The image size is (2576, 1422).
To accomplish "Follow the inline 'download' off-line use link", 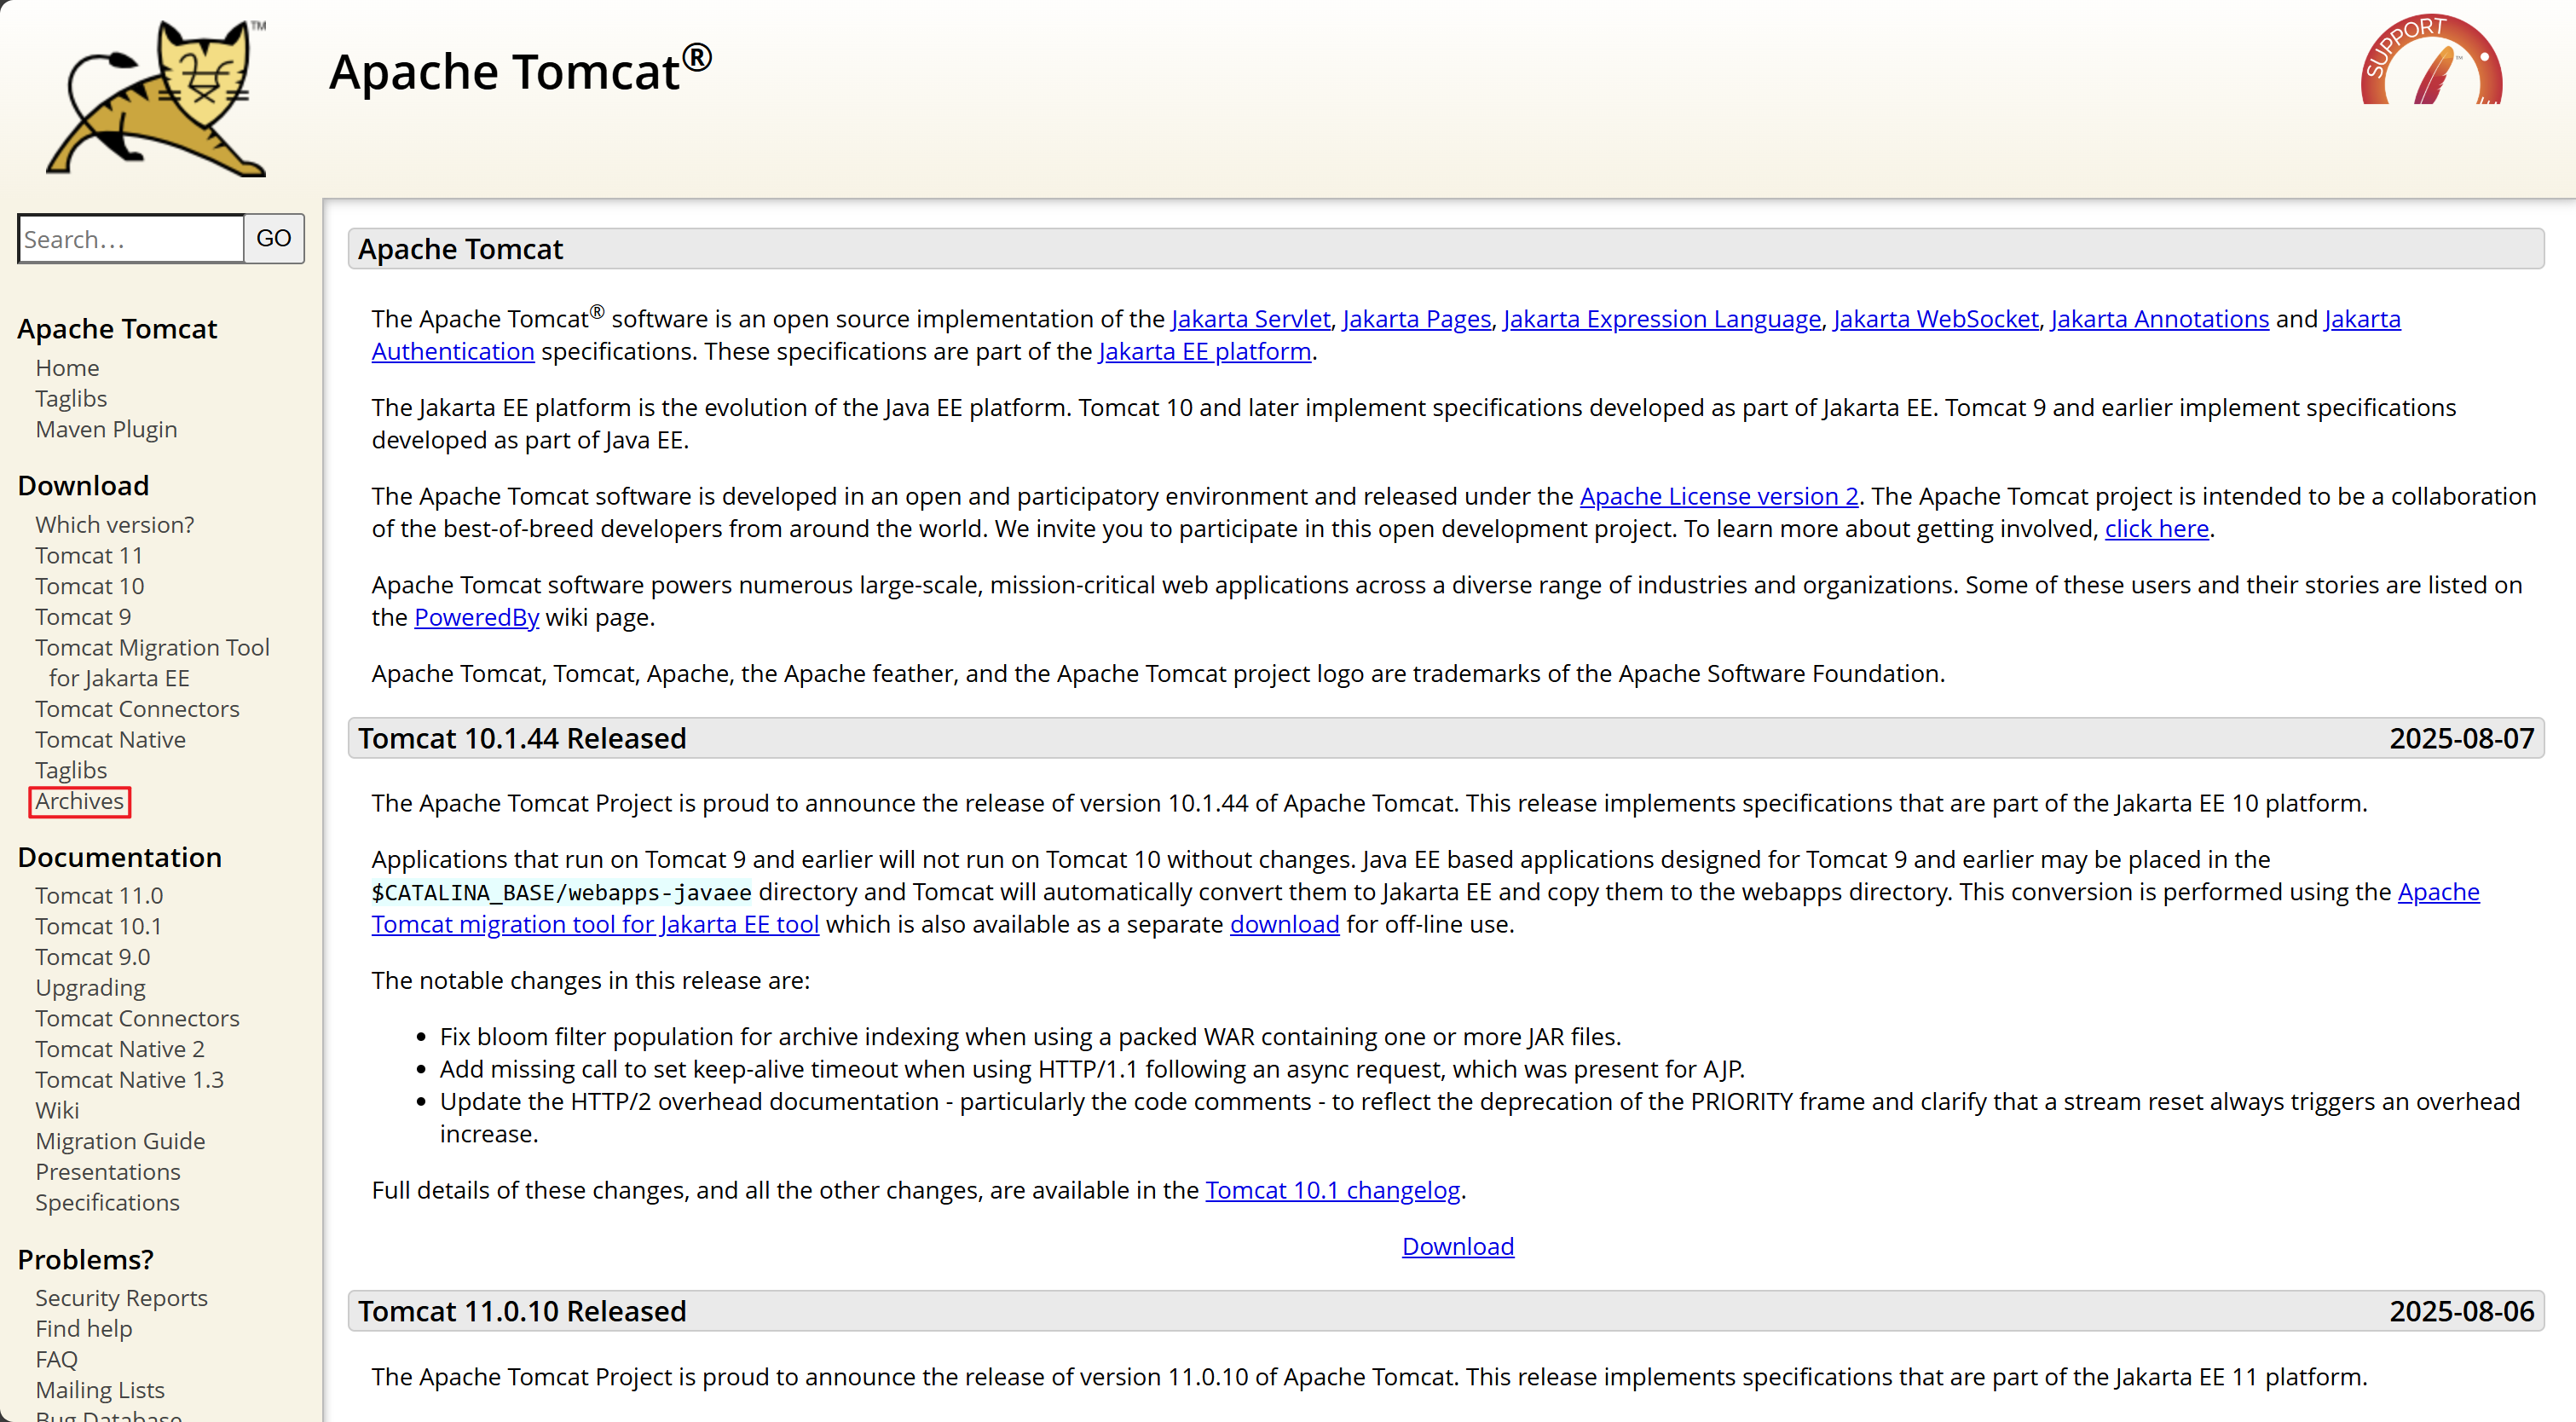I will tap(1284, 925).
